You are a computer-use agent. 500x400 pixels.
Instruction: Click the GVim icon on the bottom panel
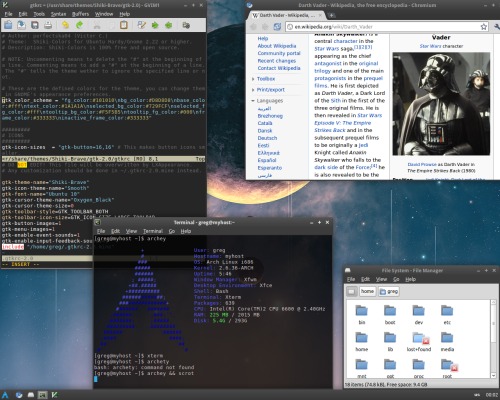(54, 395)
